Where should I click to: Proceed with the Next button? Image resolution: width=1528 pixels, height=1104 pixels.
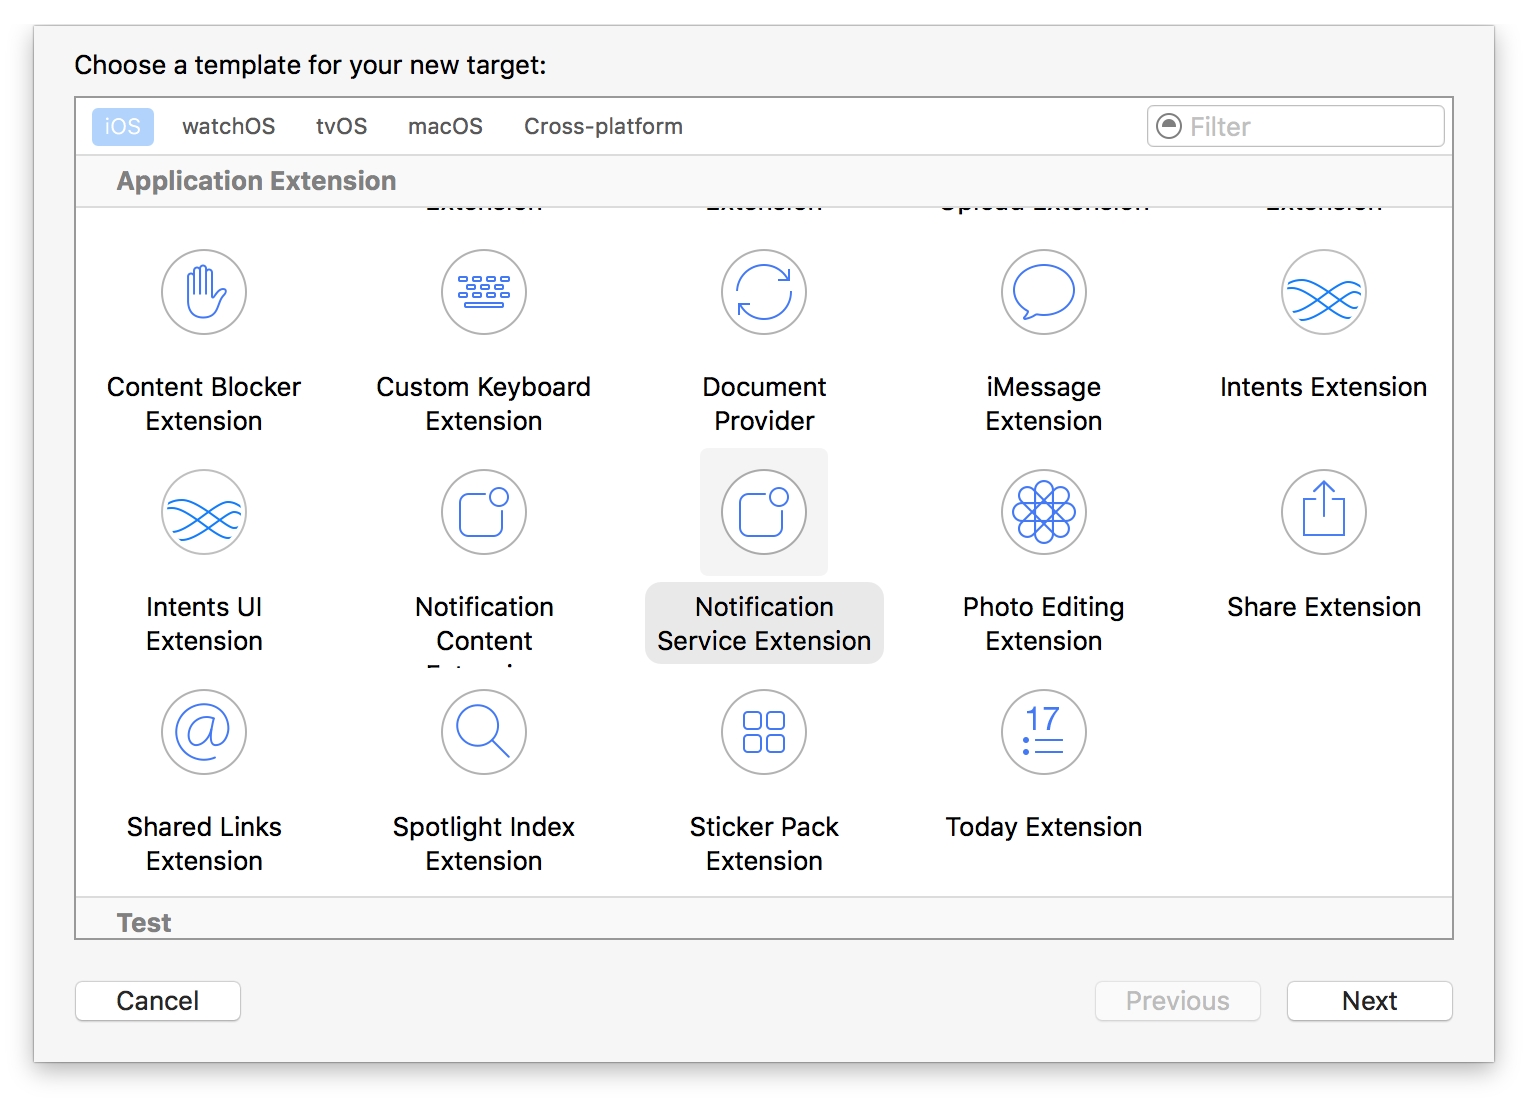(x=1369, y=1001)
